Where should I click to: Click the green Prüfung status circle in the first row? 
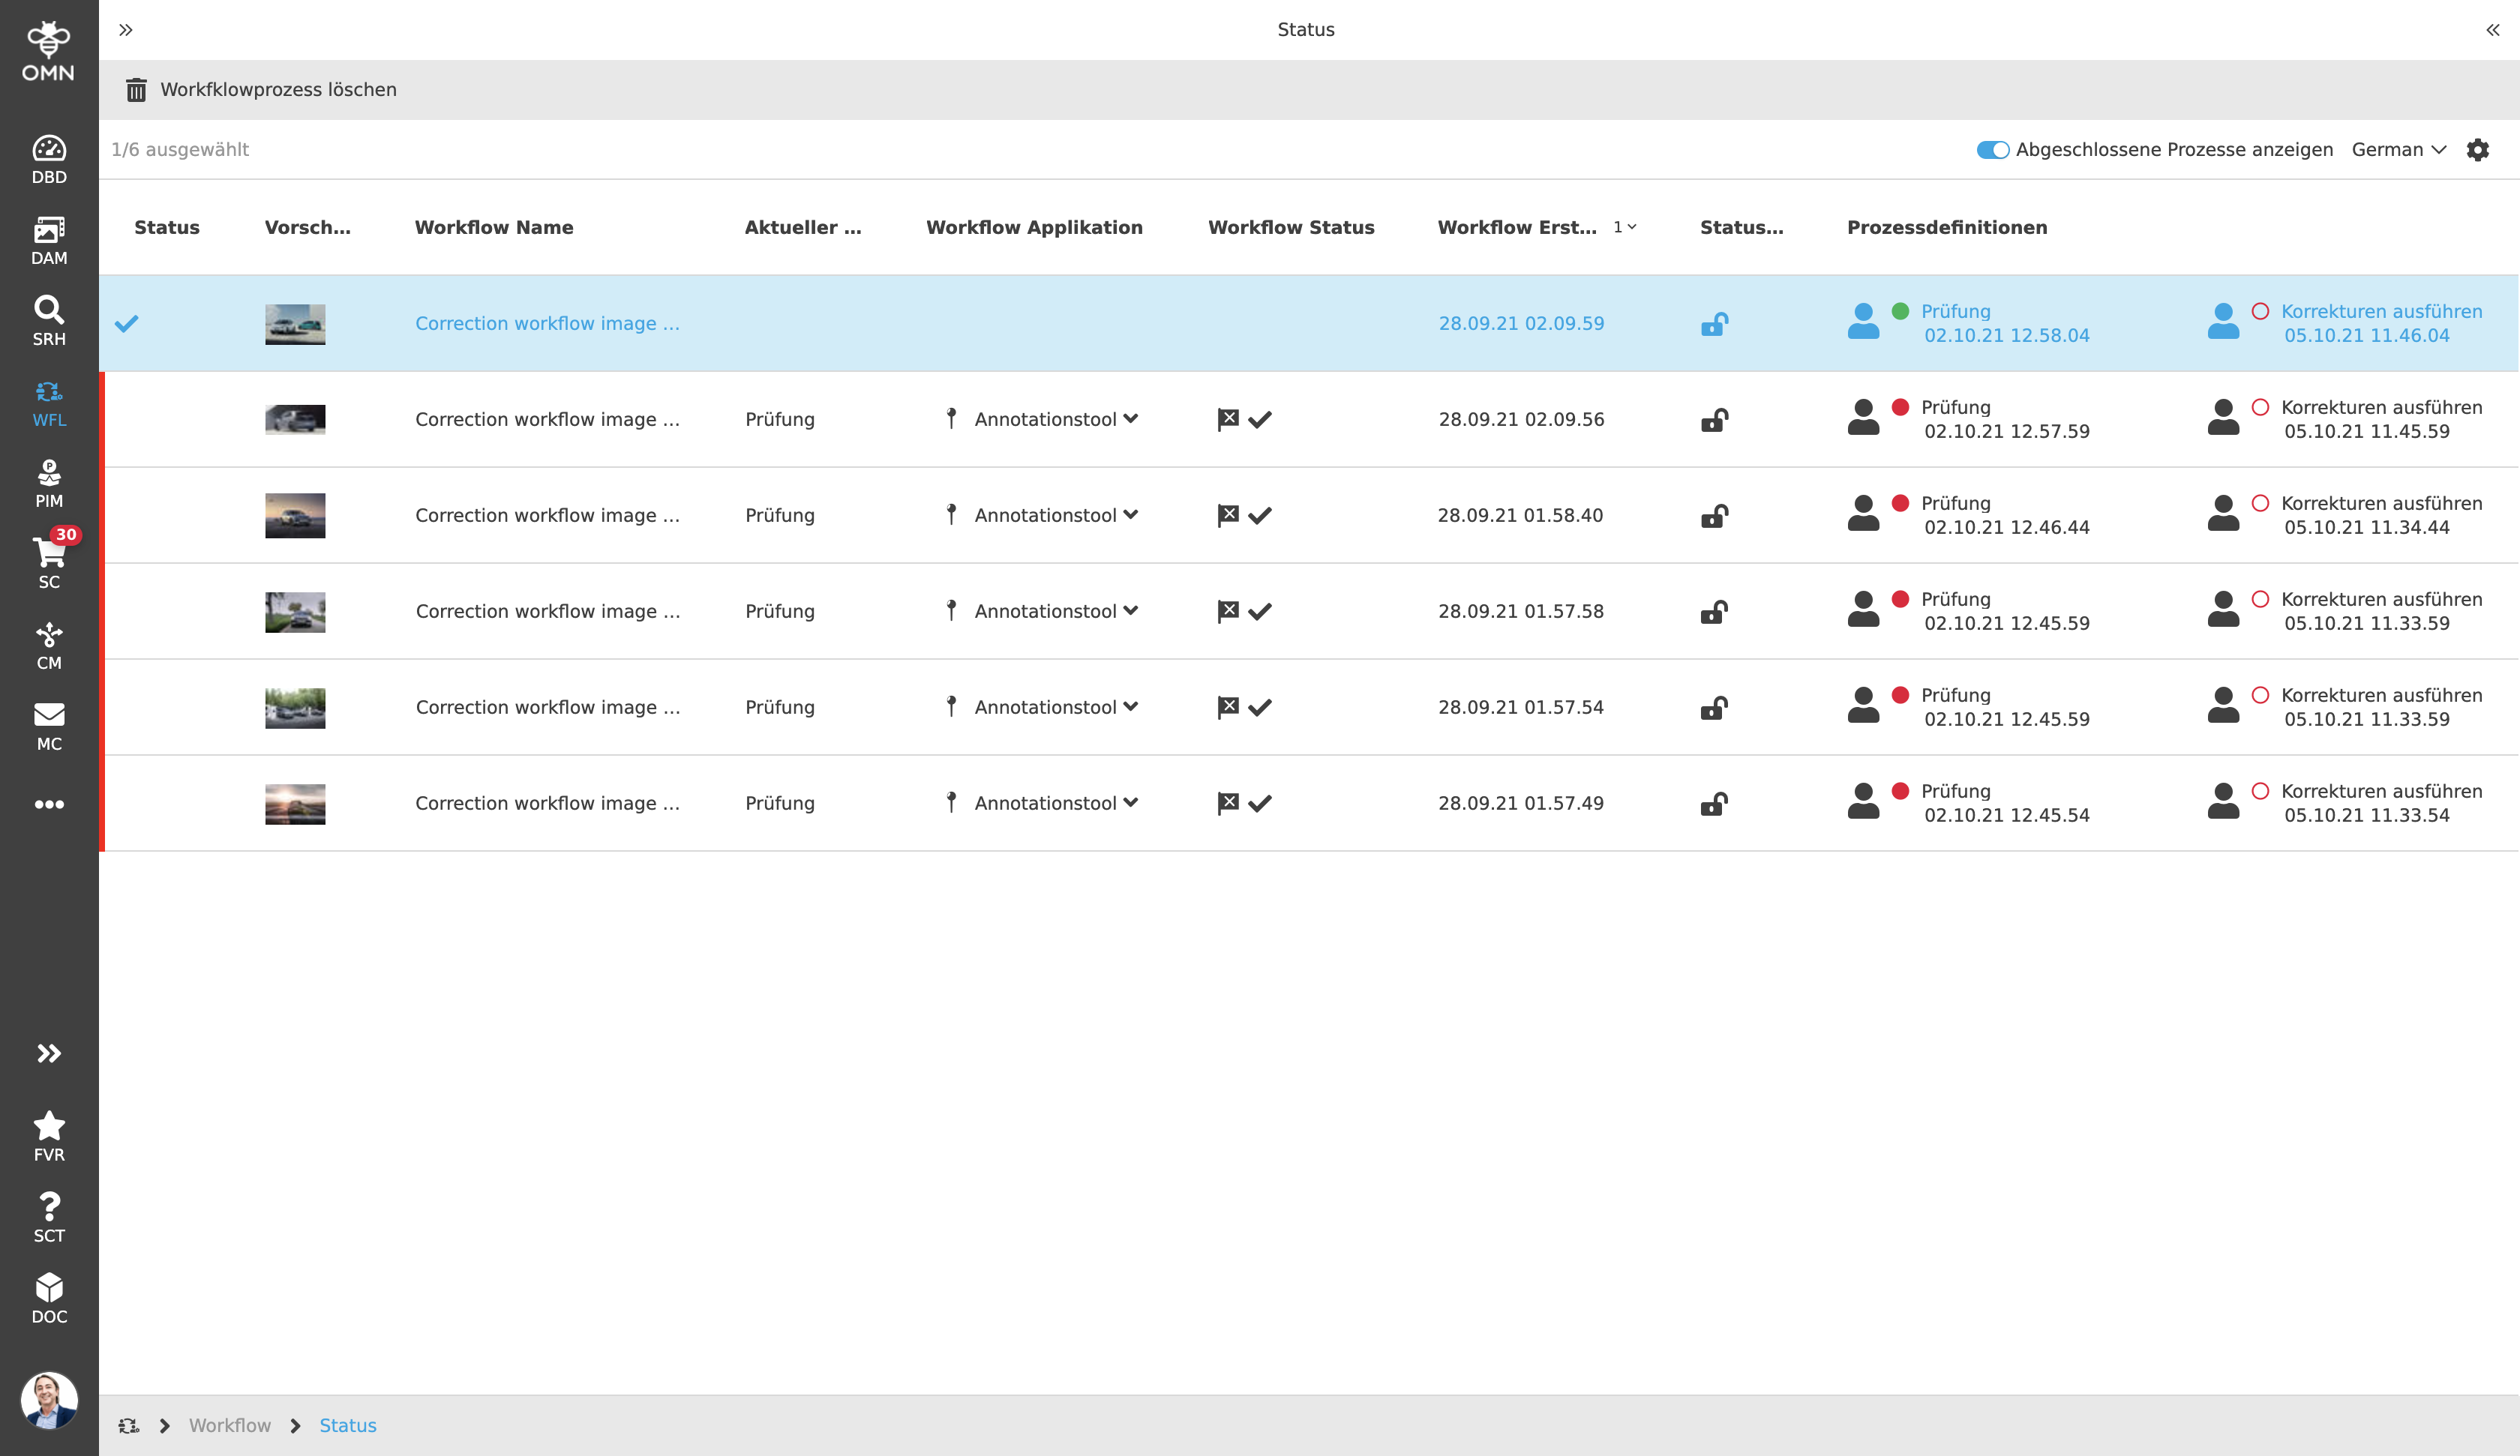coord(1900,311)
